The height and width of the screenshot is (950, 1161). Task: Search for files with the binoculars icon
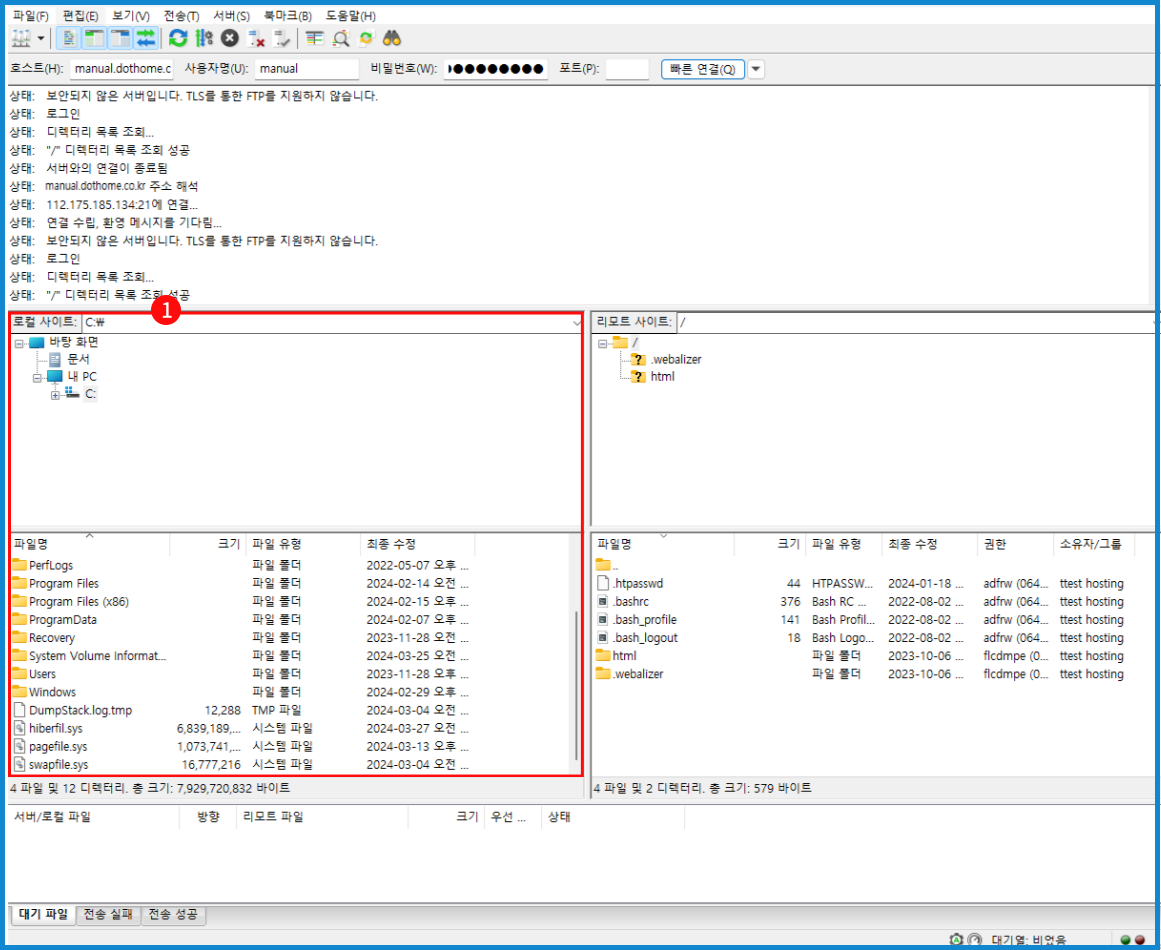click(x=391, y=38)
